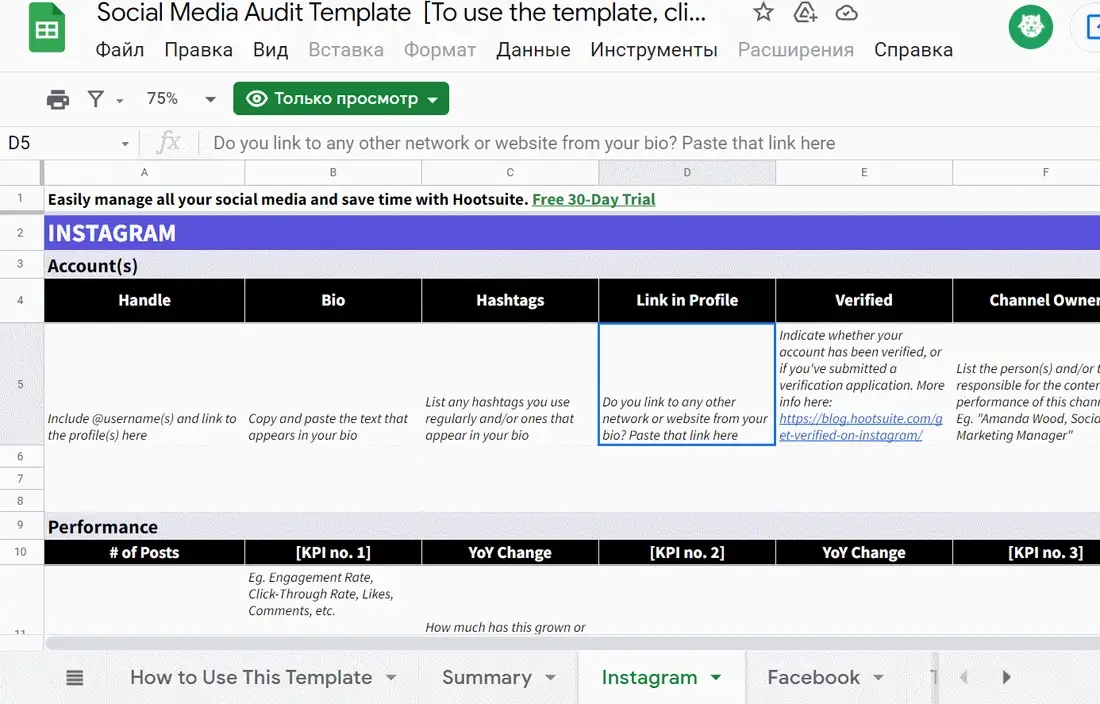The image size is (1100, 704).
Task: Switch to the Facebook sheet tab
Action: 813,677
